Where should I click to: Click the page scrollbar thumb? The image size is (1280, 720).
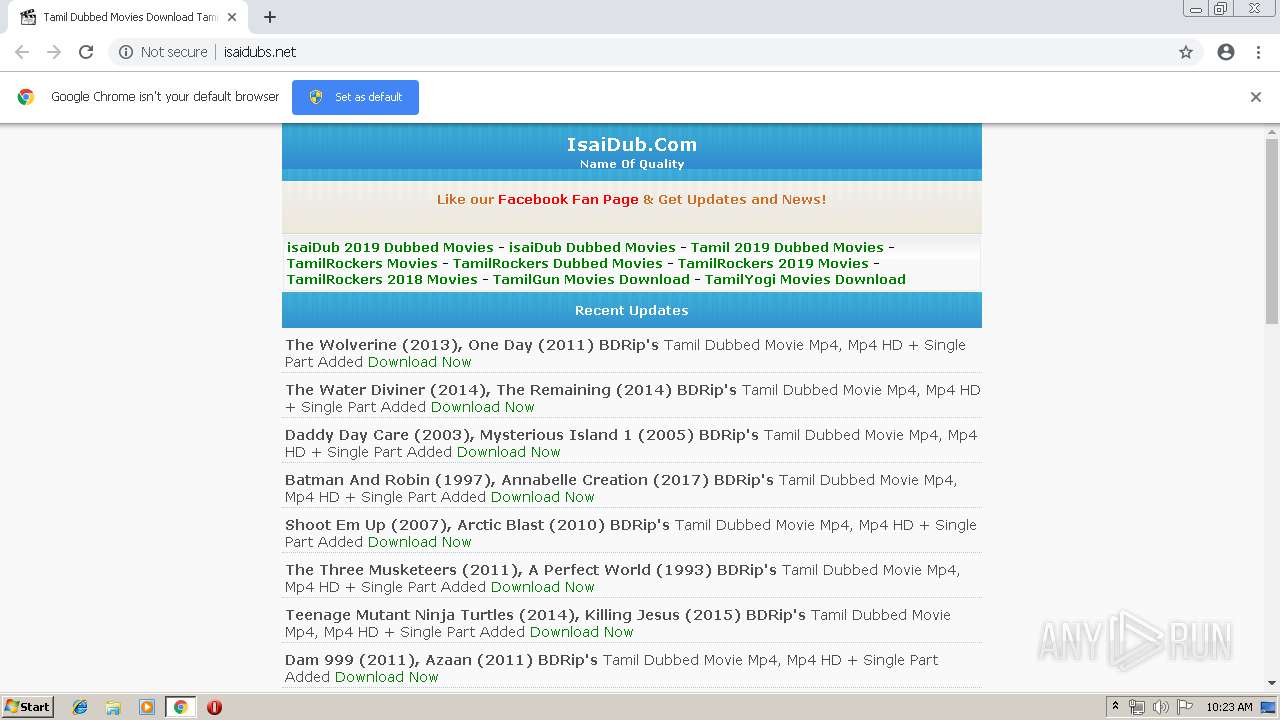(1272, 231)
